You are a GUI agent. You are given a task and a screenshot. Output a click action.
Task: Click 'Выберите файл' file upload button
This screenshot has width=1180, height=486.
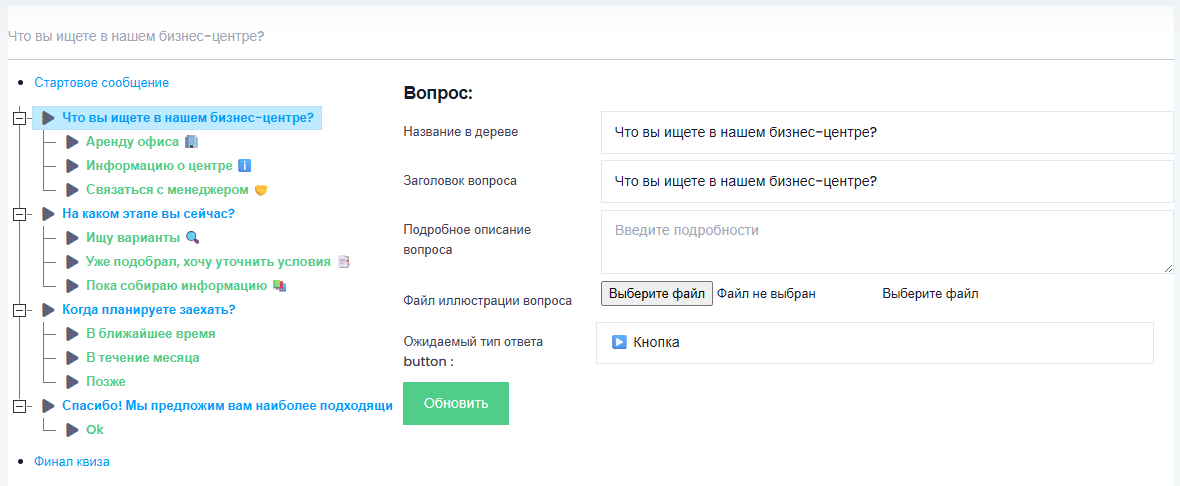pos(657,293)
